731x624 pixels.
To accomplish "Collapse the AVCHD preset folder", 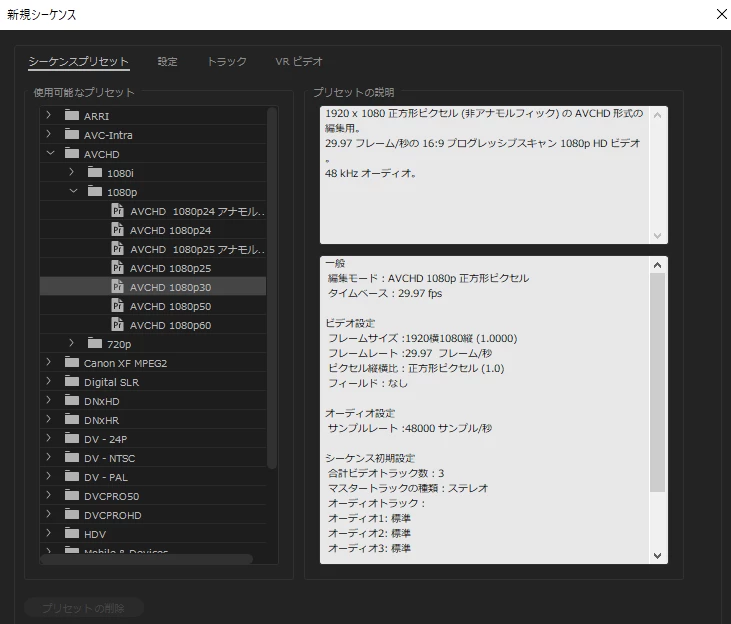I will (x=50, y=153).
